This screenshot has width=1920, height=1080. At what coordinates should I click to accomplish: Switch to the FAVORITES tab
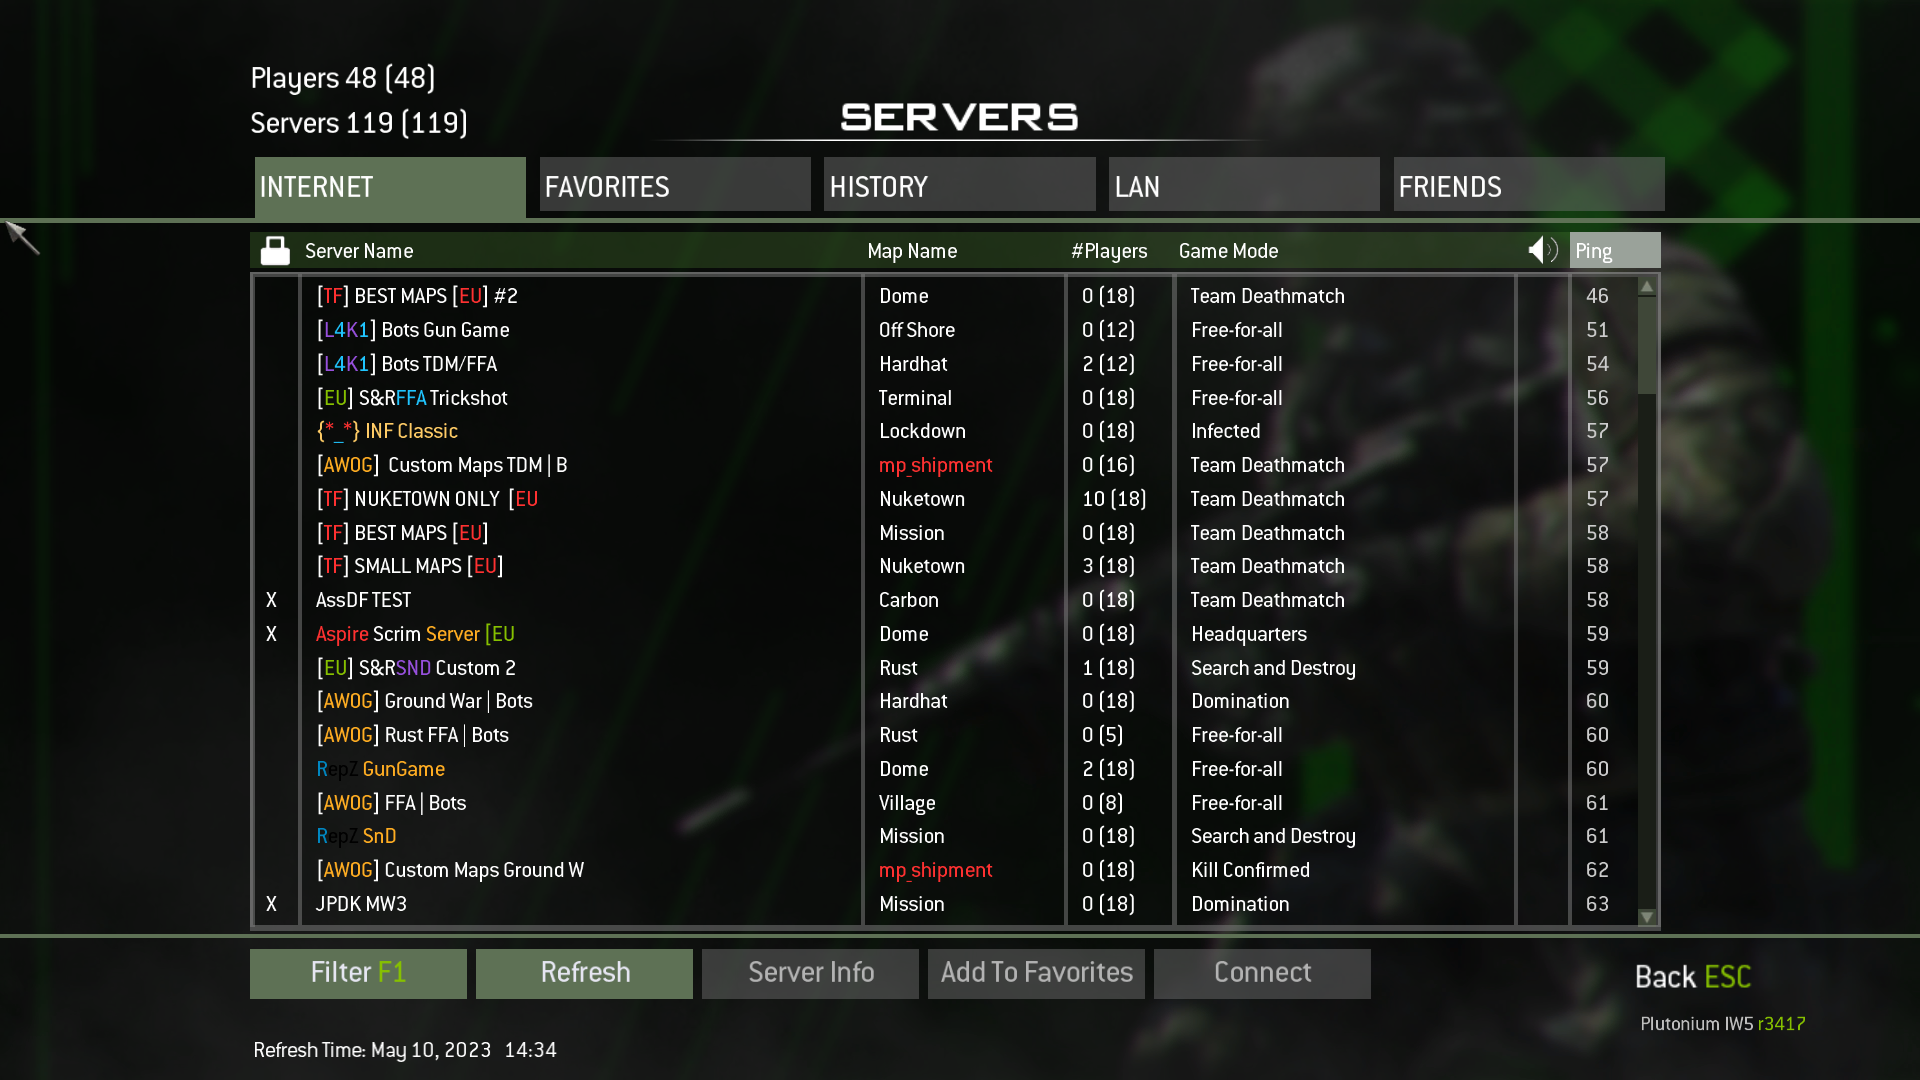675,185
